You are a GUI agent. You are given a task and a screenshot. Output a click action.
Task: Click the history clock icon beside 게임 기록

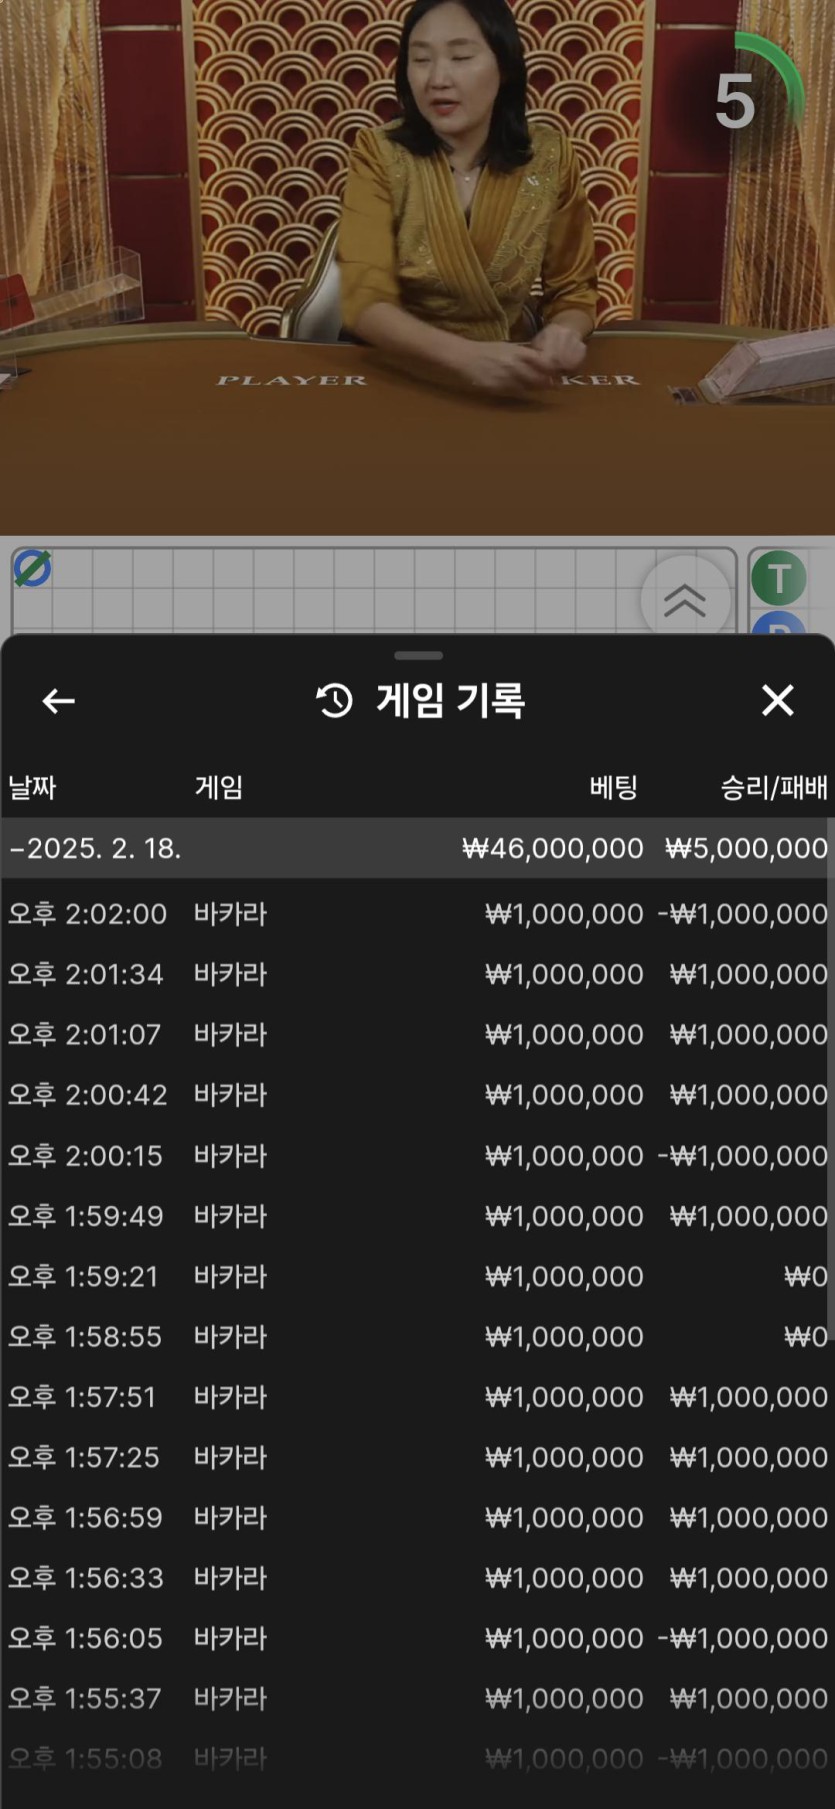tap(335, 701)
